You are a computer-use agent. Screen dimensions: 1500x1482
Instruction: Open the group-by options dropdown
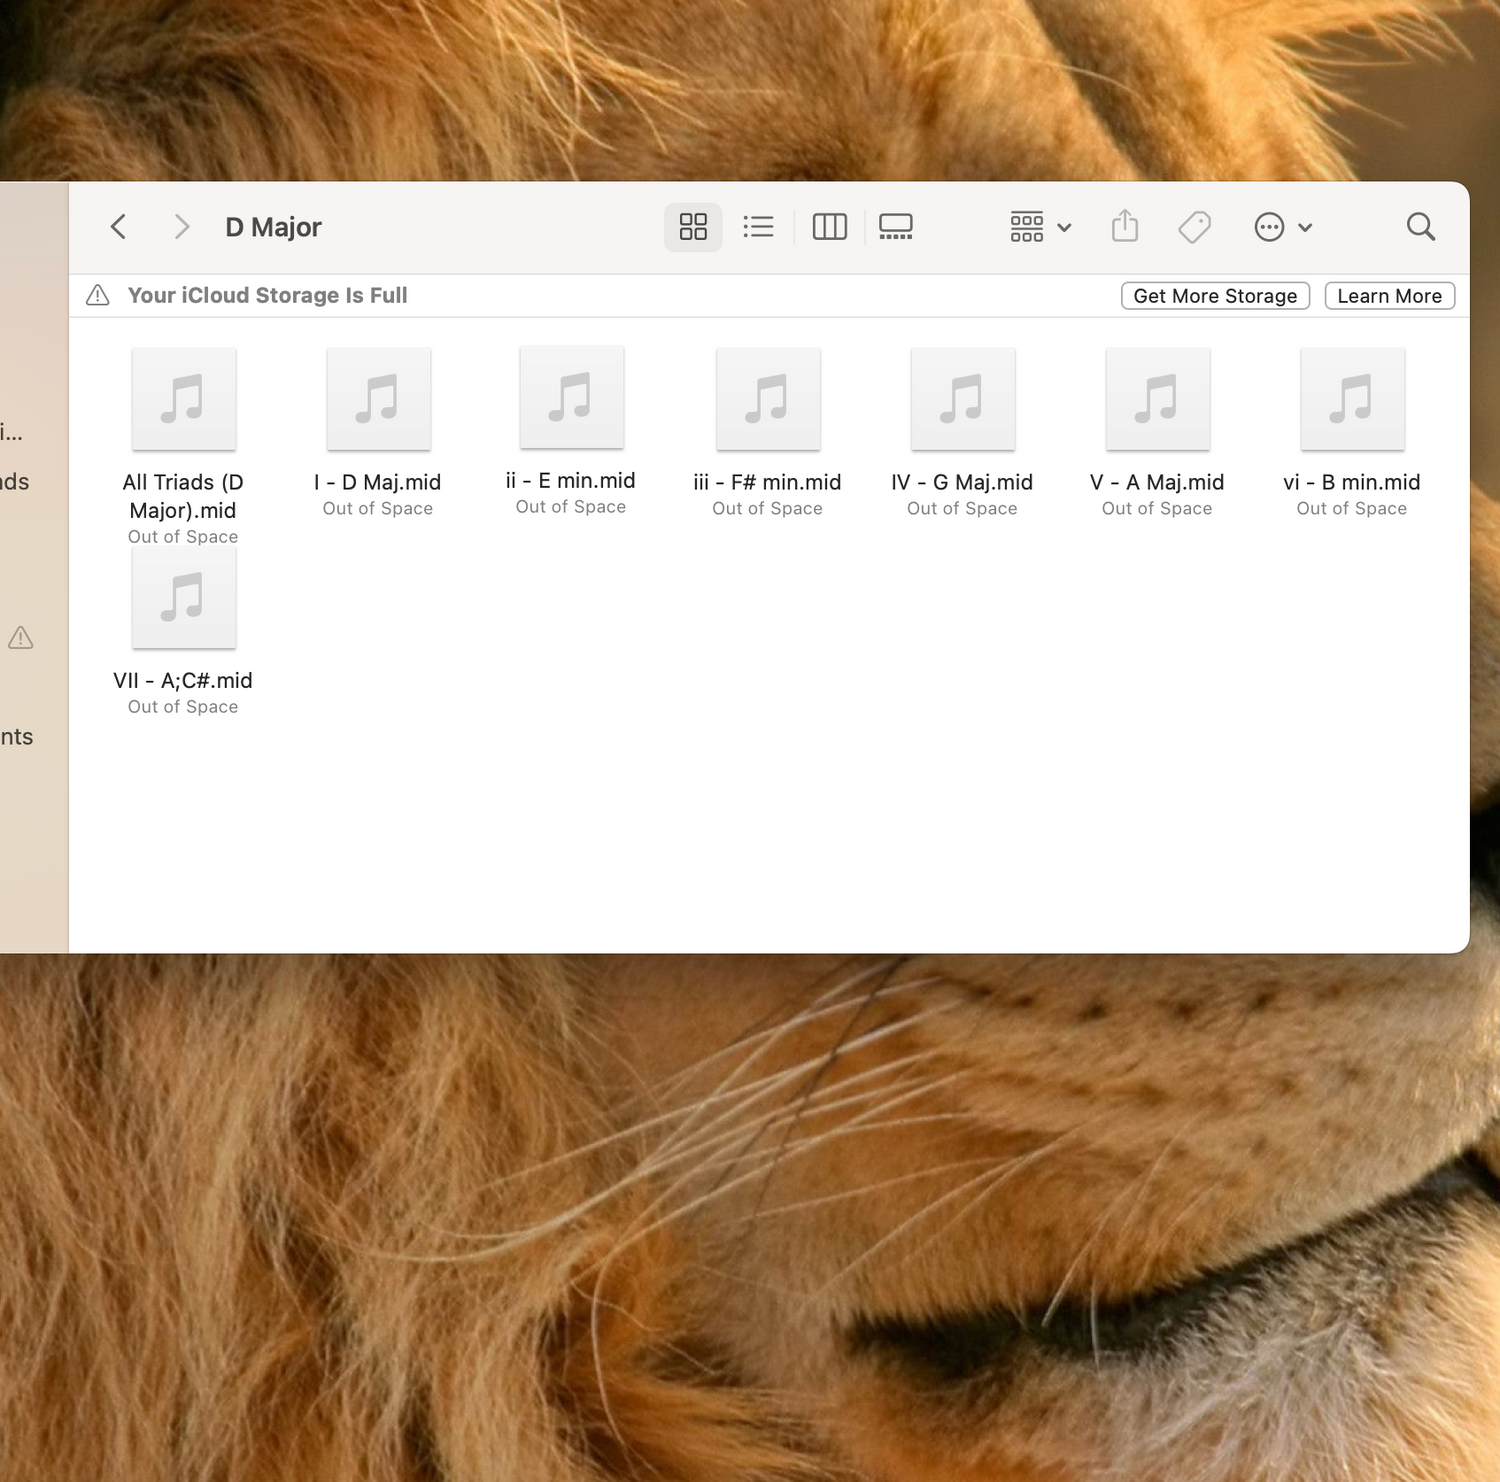pyautogui.click(x=1040, y=227)
